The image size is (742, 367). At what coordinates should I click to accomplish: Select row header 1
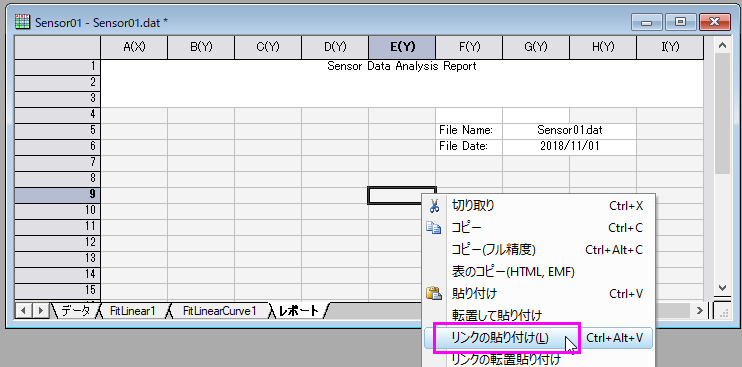click(x=57, y=67)
